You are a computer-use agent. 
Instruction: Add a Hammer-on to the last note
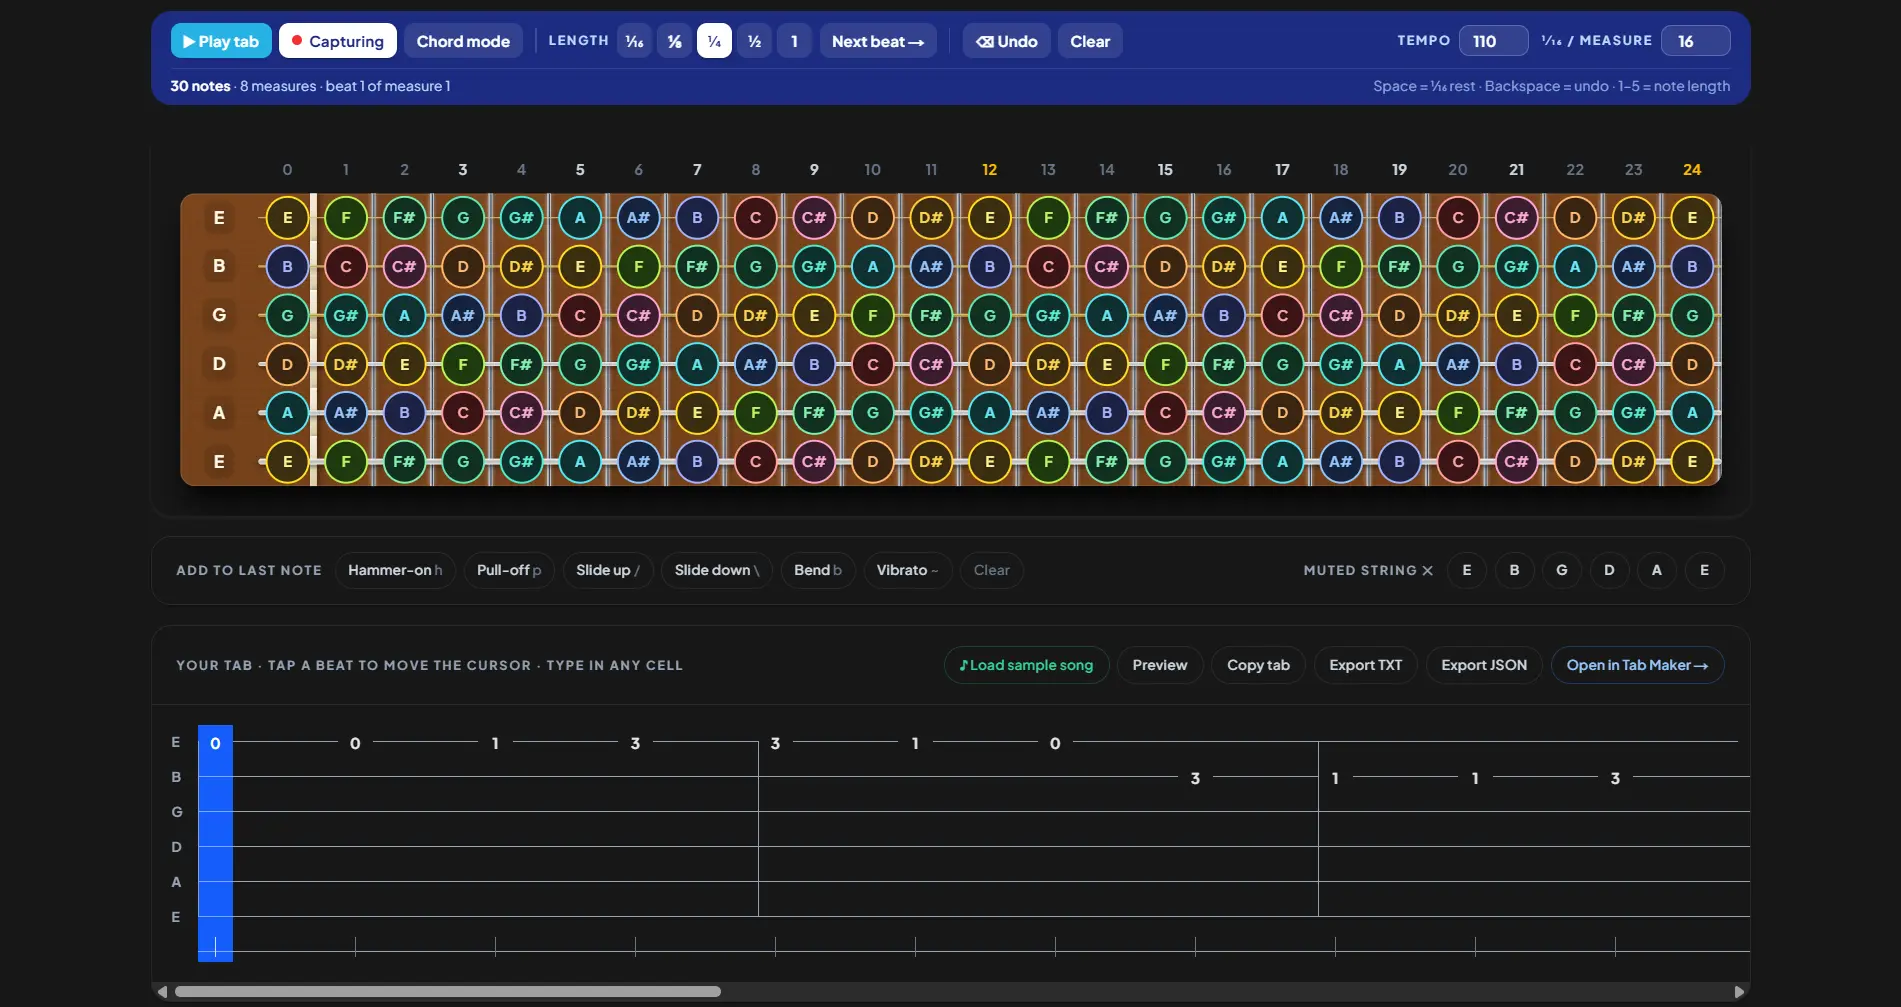click(x=395, y=570)
